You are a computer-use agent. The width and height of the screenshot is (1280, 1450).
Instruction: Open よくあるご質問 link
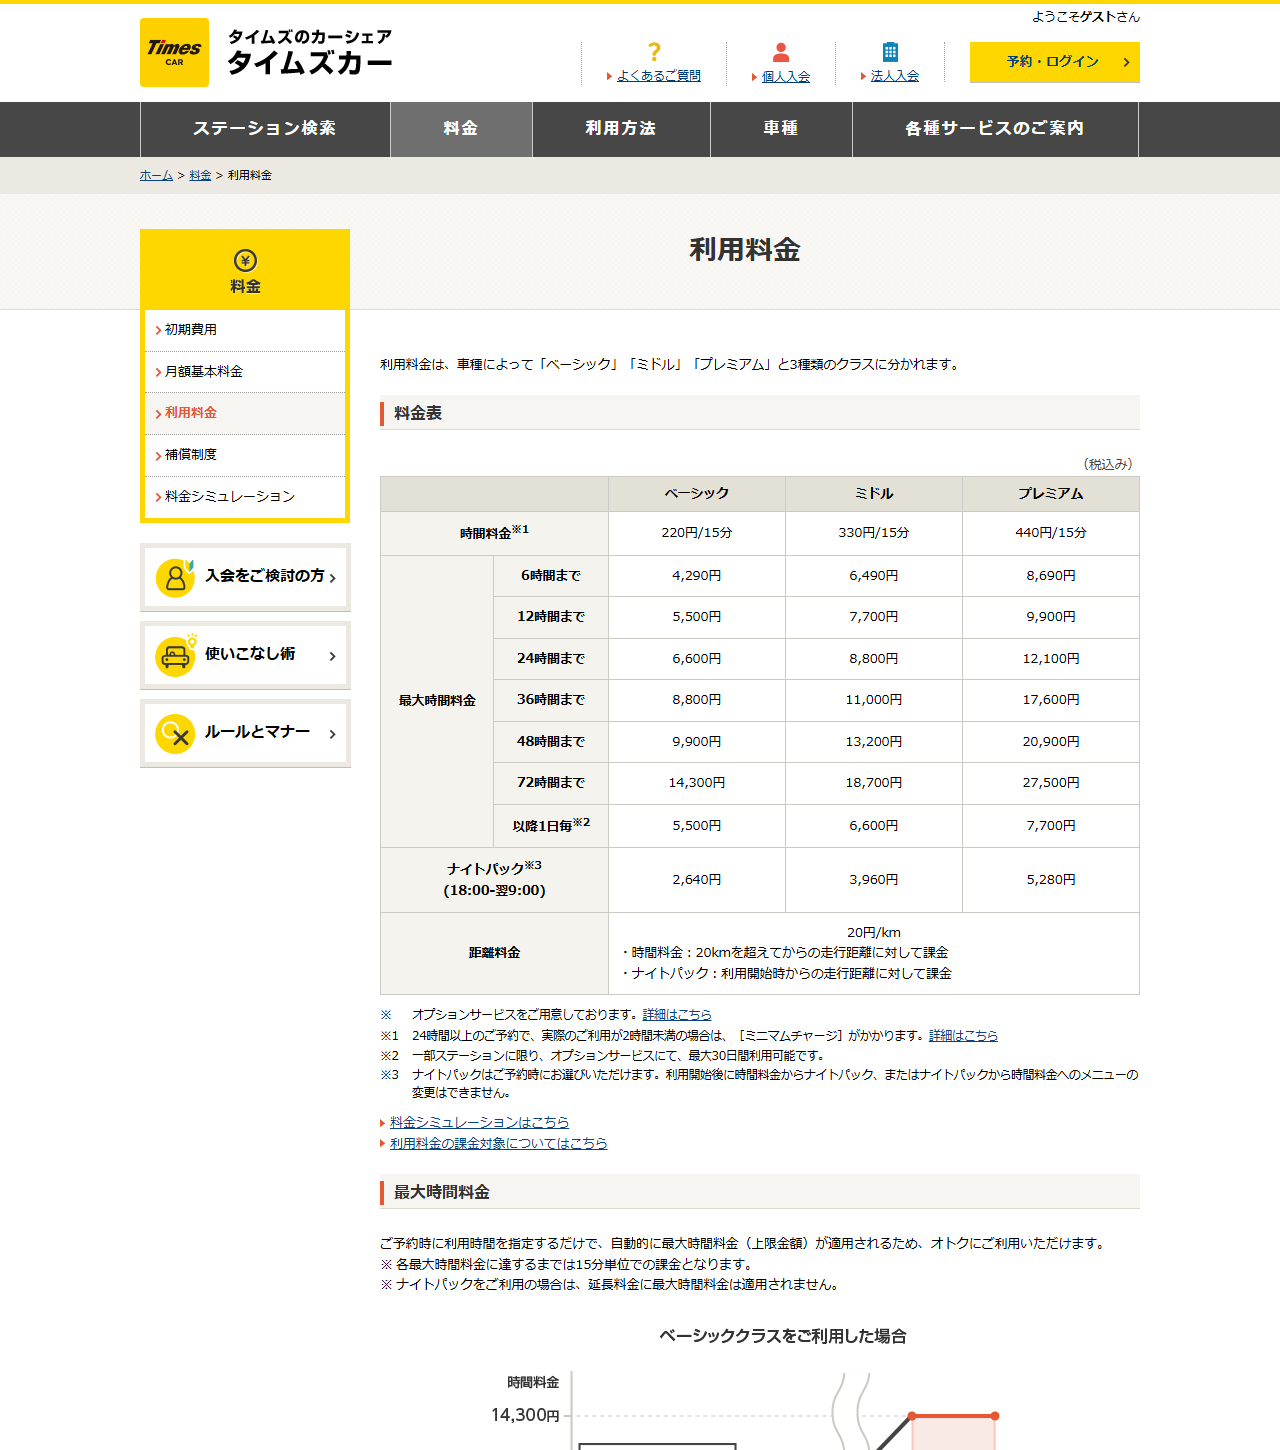(659, 76)
